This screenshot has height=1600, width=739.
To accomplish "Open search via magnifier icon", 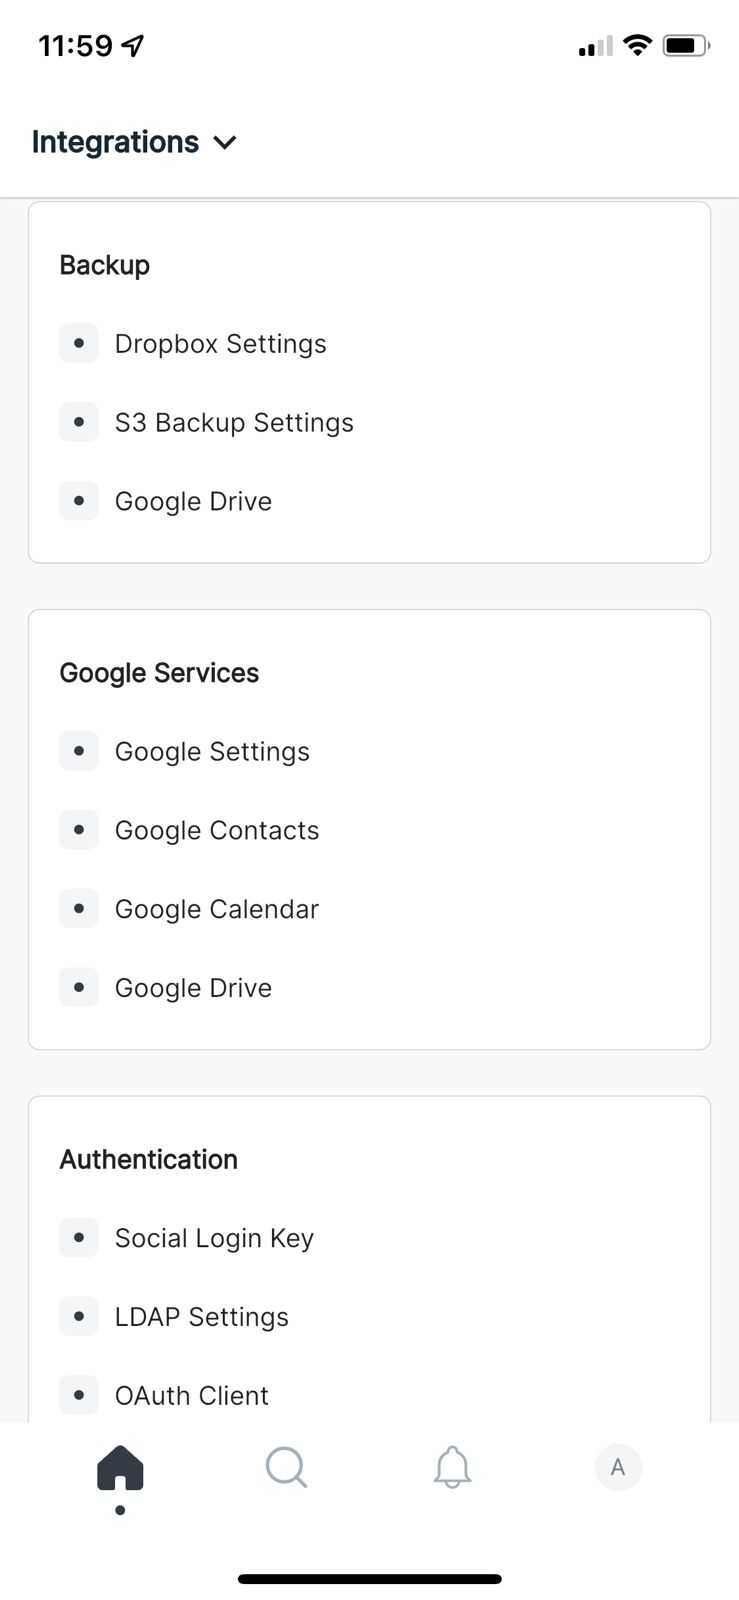I will click(286, 1468).
